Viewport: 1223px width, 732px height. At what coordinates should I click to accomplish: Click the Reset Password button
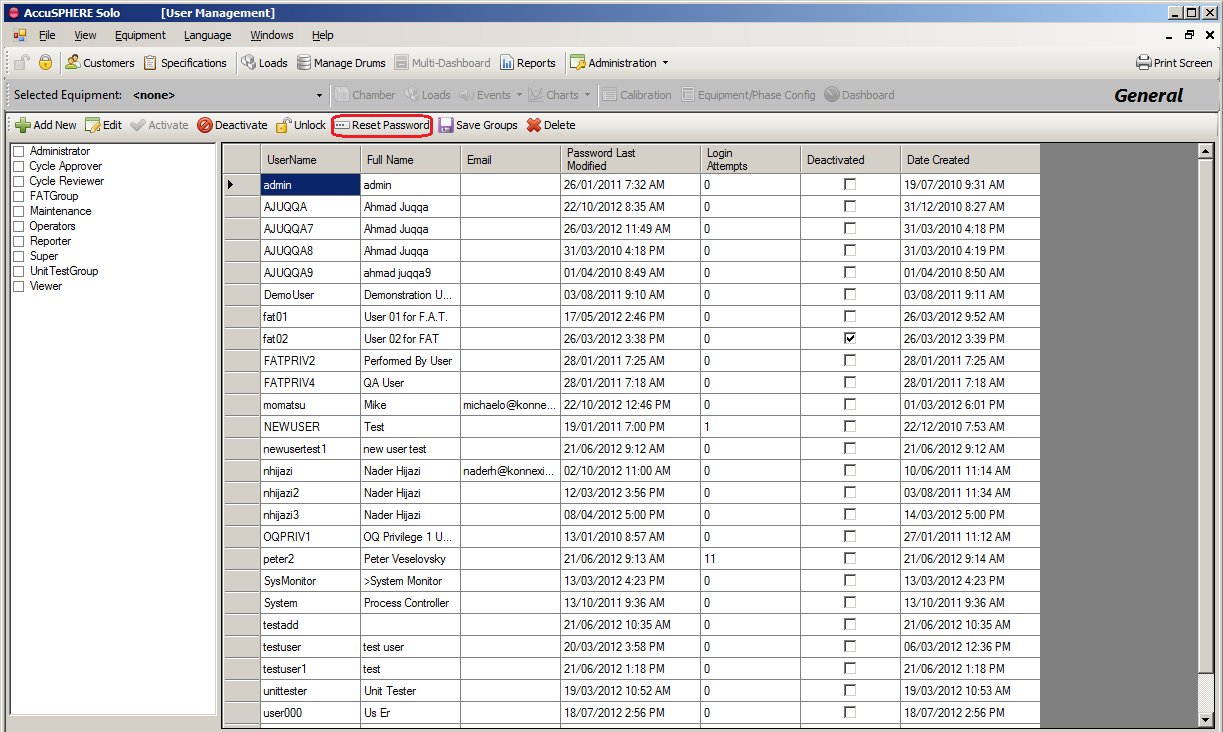(x=381, y=125)
